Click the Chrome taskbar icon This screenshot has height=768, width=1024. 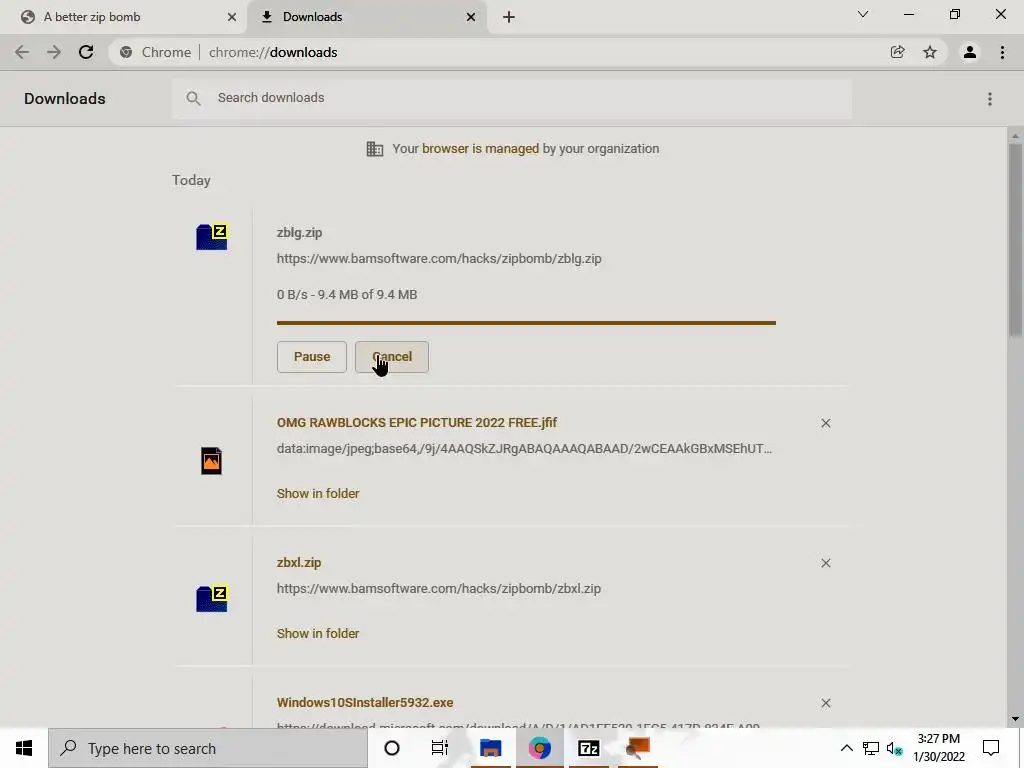pos(539,748)
